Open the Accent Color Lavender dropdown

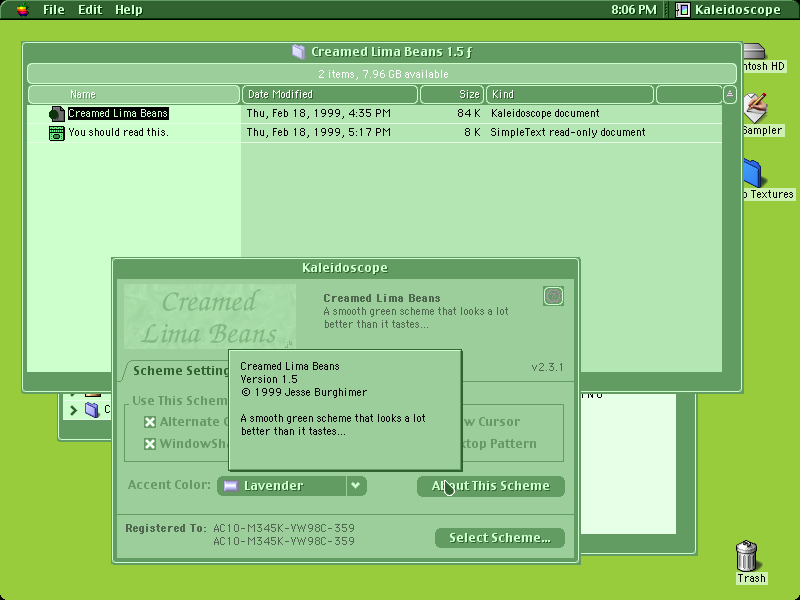pyautogui.click(x=292, y=486)
